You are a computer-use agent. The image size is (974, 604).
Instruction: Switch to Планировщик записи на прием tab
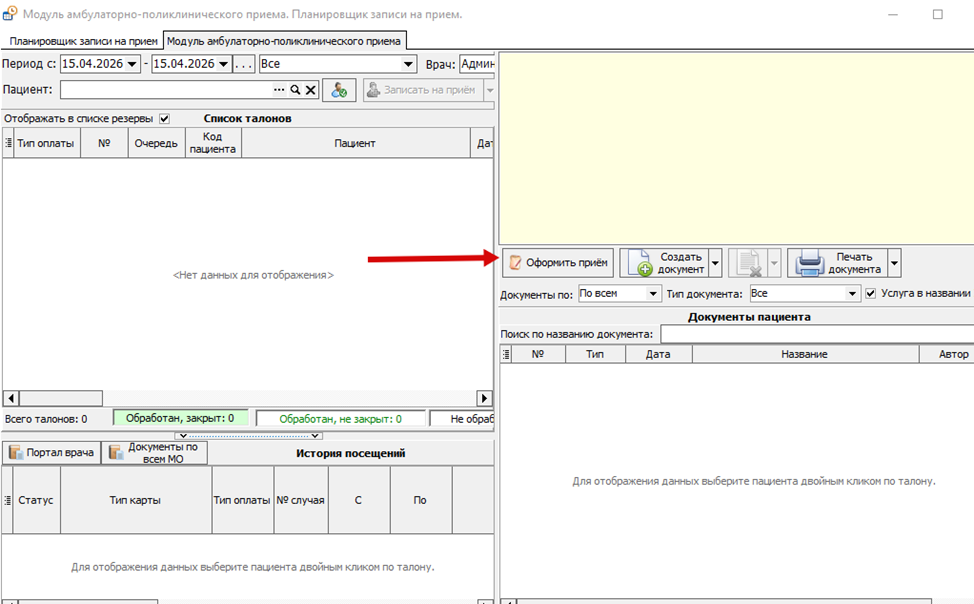pos(83,41)
